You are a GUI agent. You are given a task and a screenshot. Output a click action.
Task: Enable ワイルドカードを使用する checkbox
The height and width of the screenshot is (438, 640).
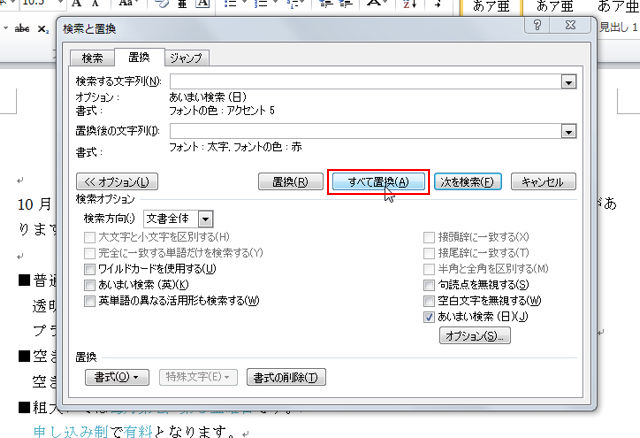pos(89,269)
